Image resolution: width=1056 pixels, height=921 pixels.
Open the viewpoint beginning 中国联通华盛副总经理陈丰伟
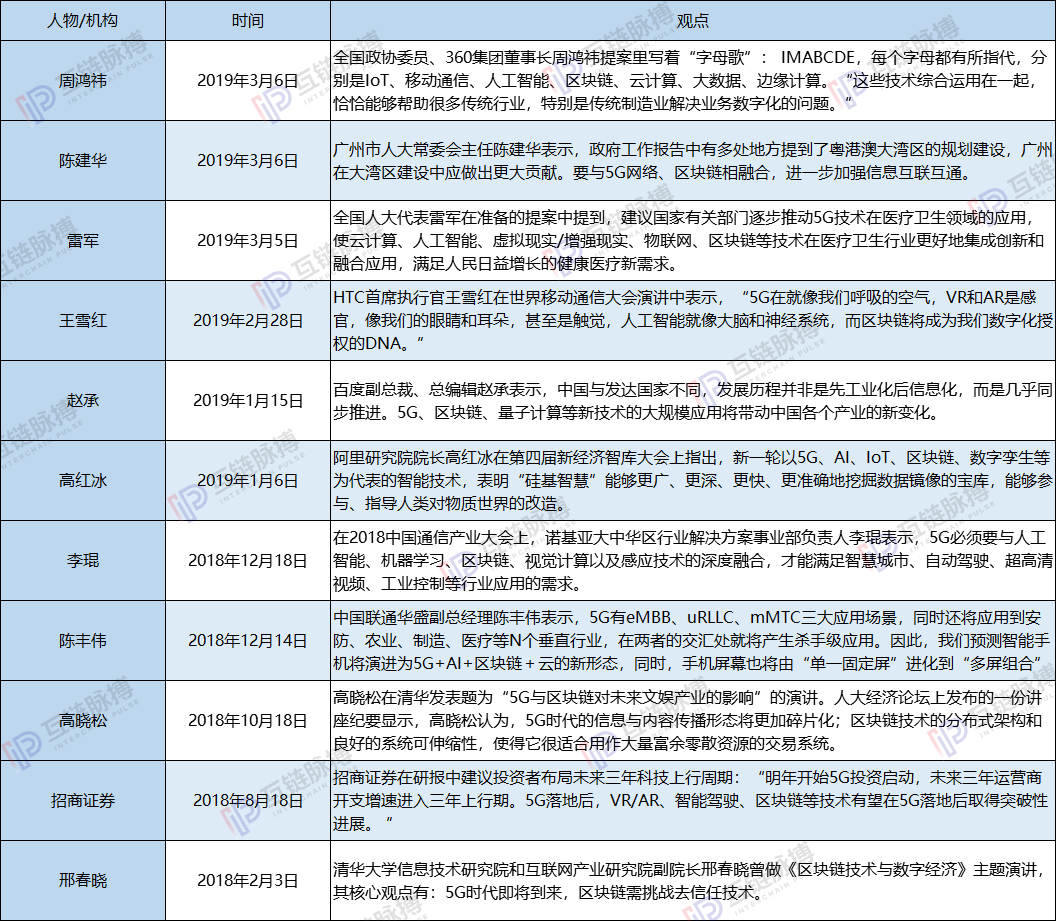pyautogui.click(x=692, y=640)
